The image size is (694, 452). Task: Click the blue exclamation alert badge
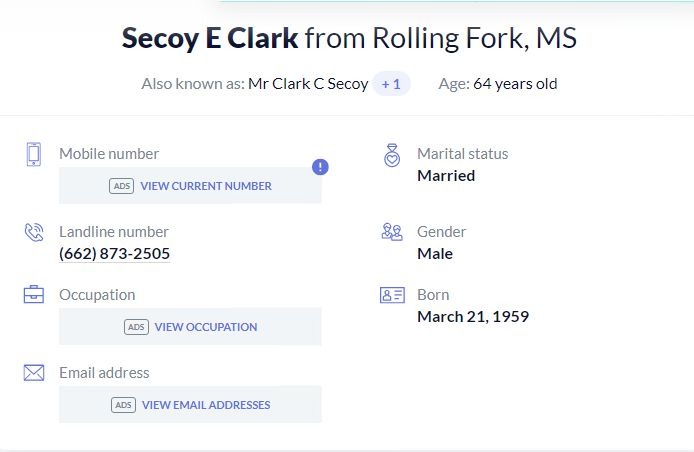[x=320, y=167]
